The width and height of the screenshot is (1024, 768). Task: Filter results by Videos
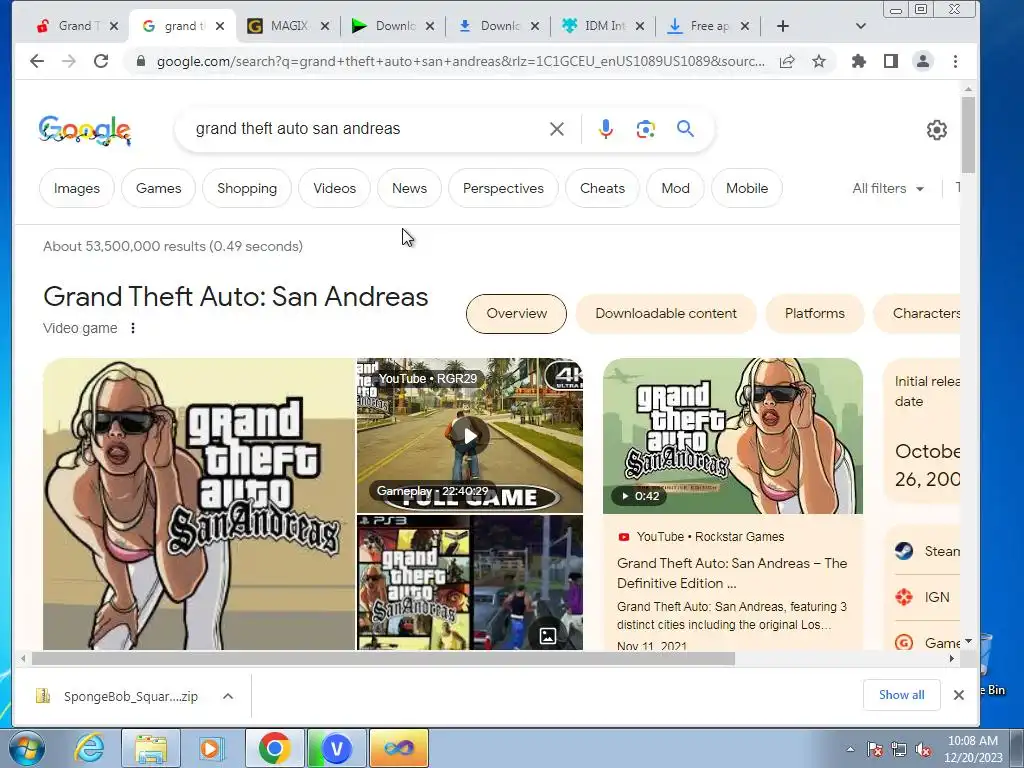tap(334, 188)
